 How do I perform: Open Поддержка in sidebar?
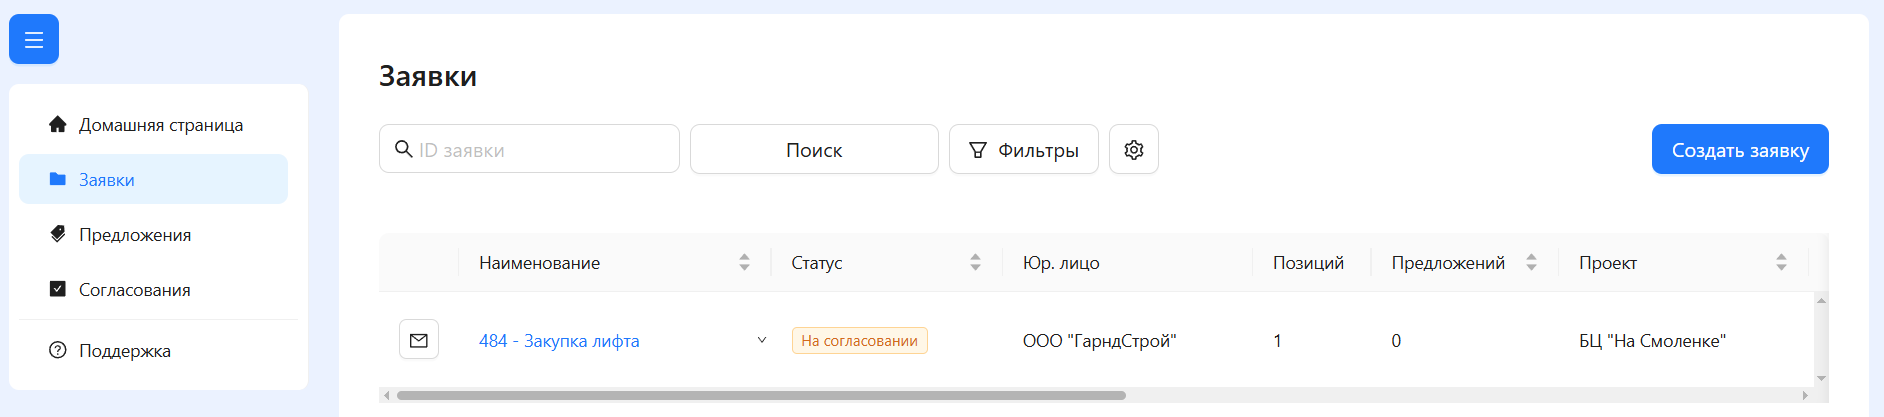click(x=153, y=351)
